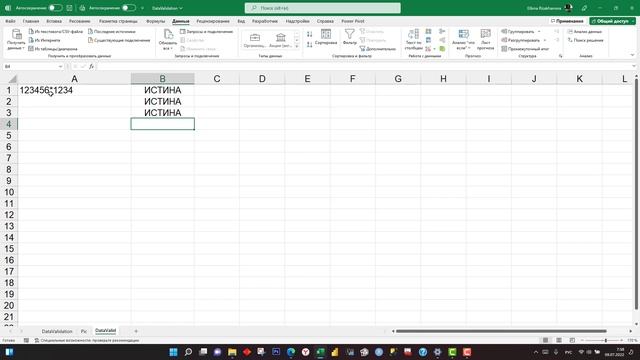This screenshot has width=640, height=360.
Task: Collapse the ribbon with chevron
Action: point(632,55)
